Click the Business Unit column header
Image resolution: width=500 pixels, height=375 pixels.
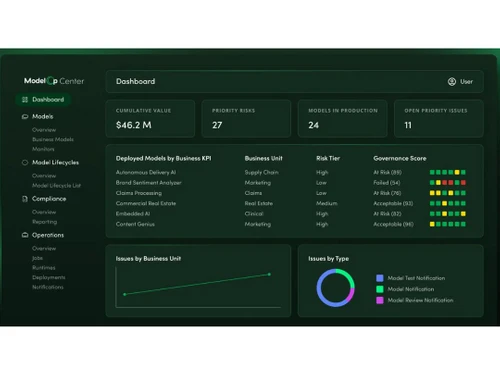pyautogui.click(x=264, y=158)
